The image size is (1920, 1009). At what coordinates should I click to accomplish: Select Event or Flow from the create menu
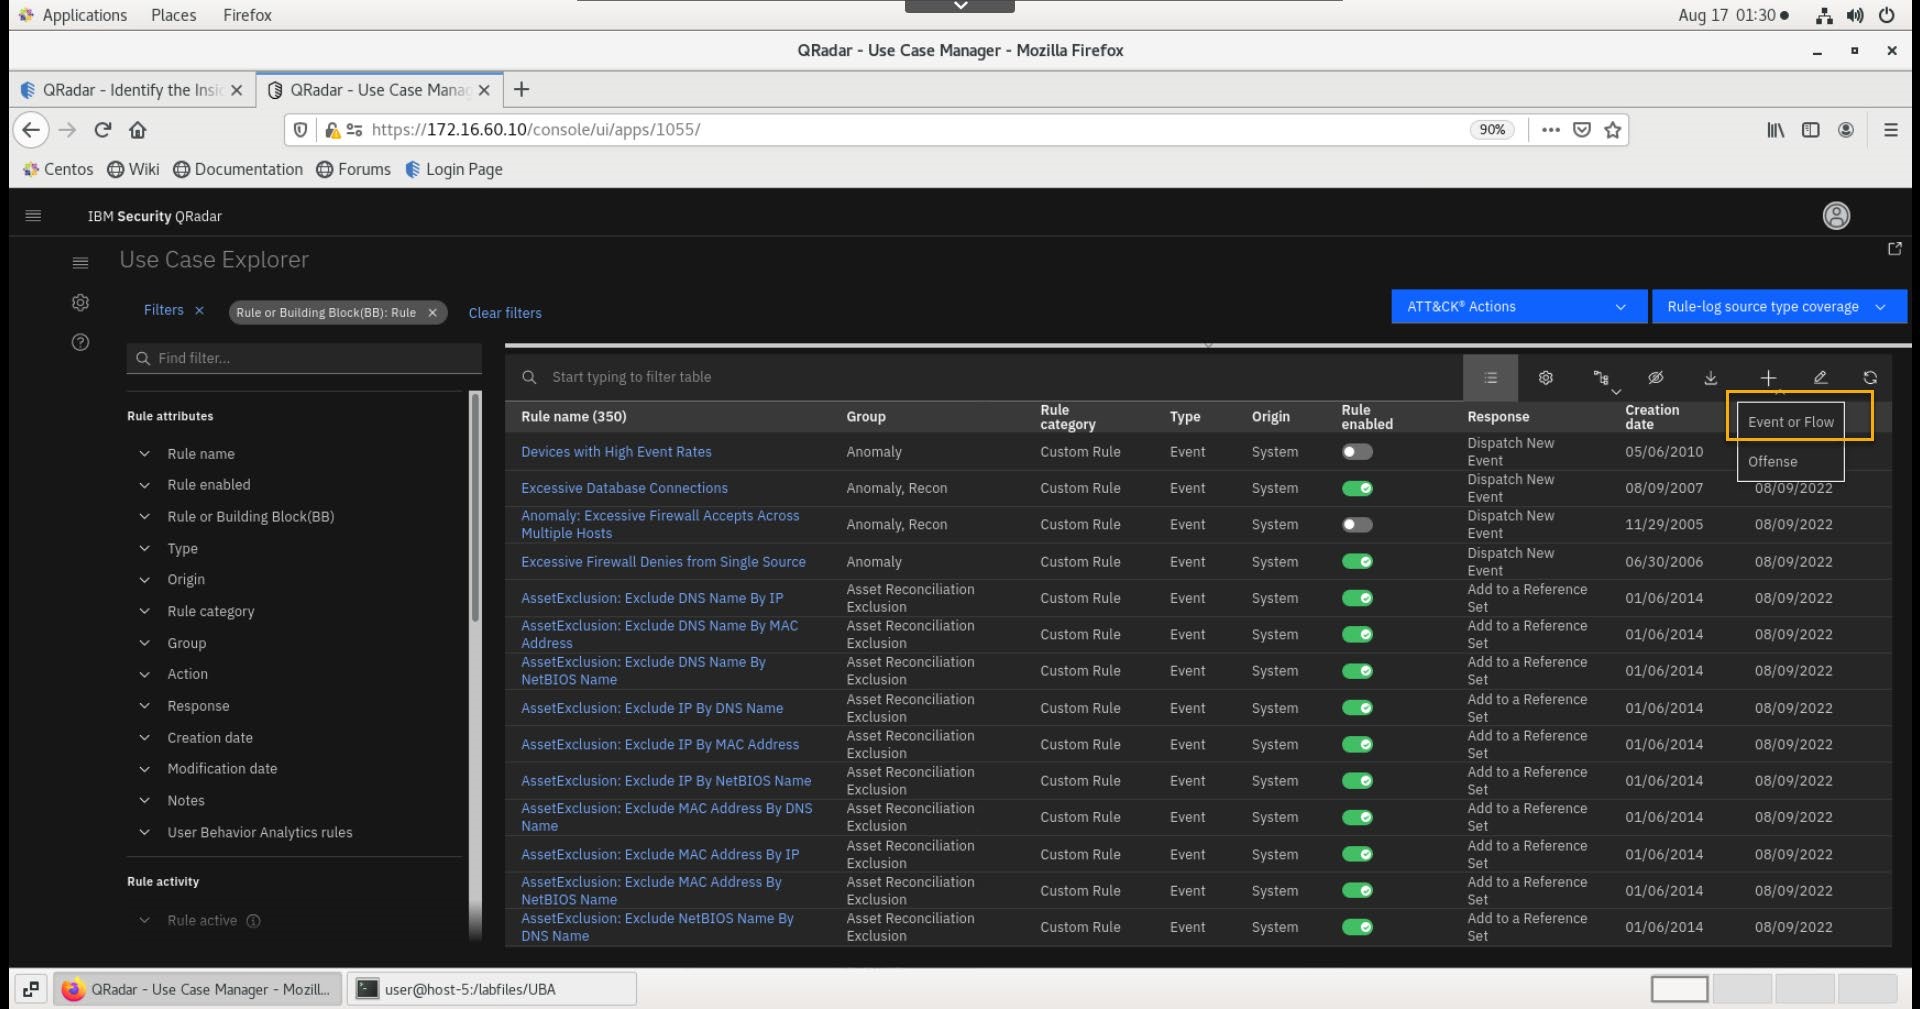point(1790,422)
